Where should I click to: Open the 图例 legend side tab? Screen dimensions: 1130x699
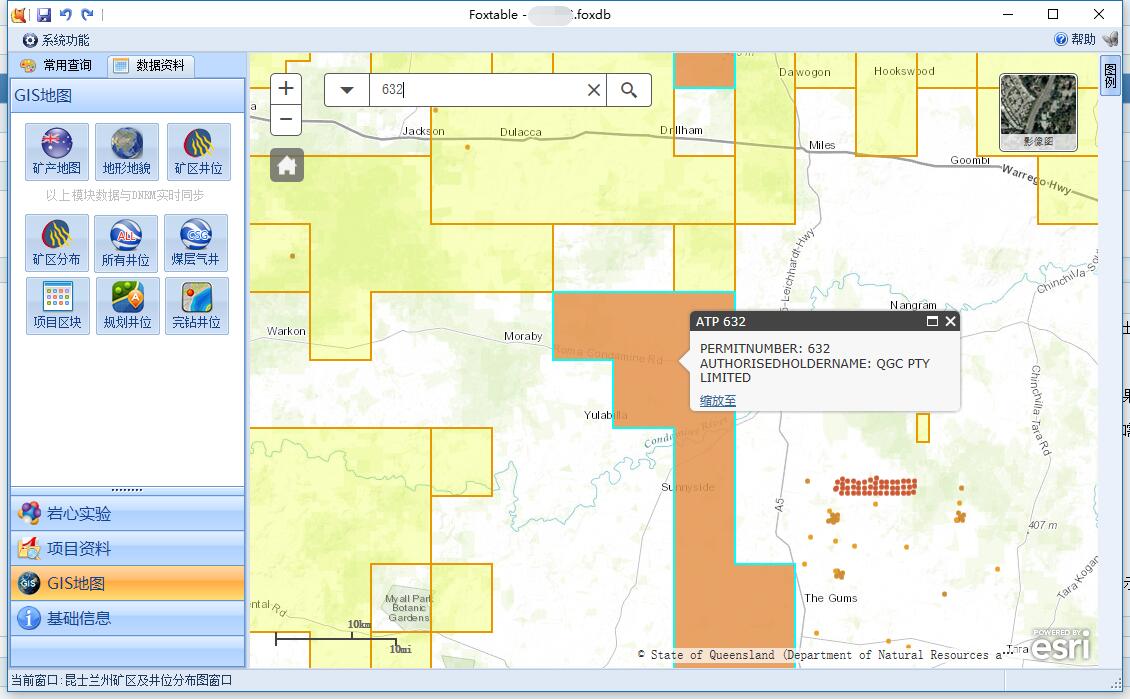pos(1110,75)
